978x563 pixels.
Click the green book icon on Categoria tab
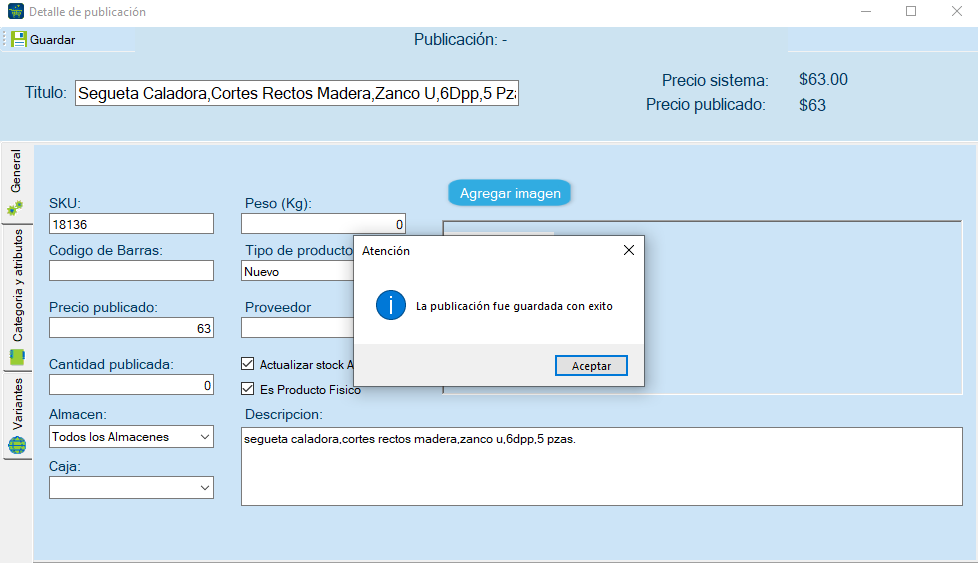click(x=17, y=357)
